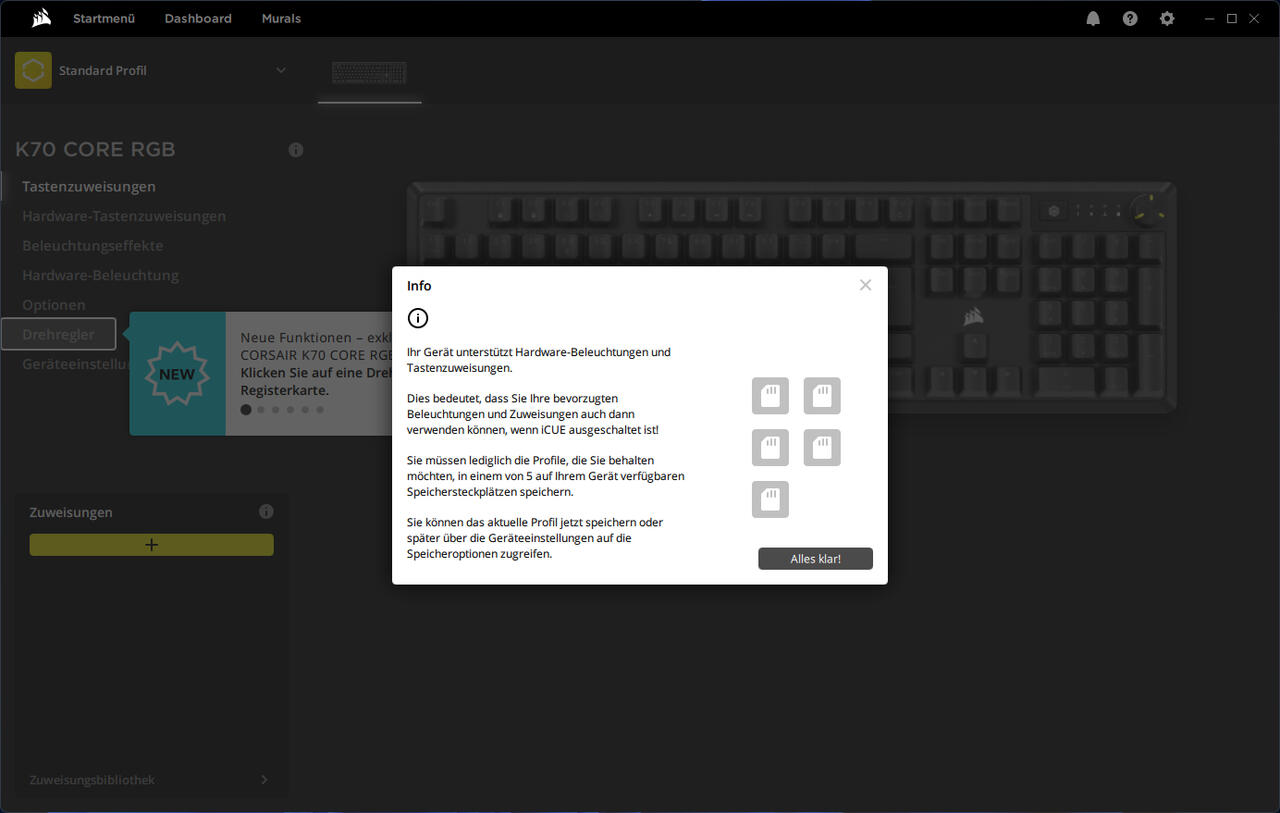
Task: Open Hardware-Tastenzuweisungen section
Action: pos(124,216)
